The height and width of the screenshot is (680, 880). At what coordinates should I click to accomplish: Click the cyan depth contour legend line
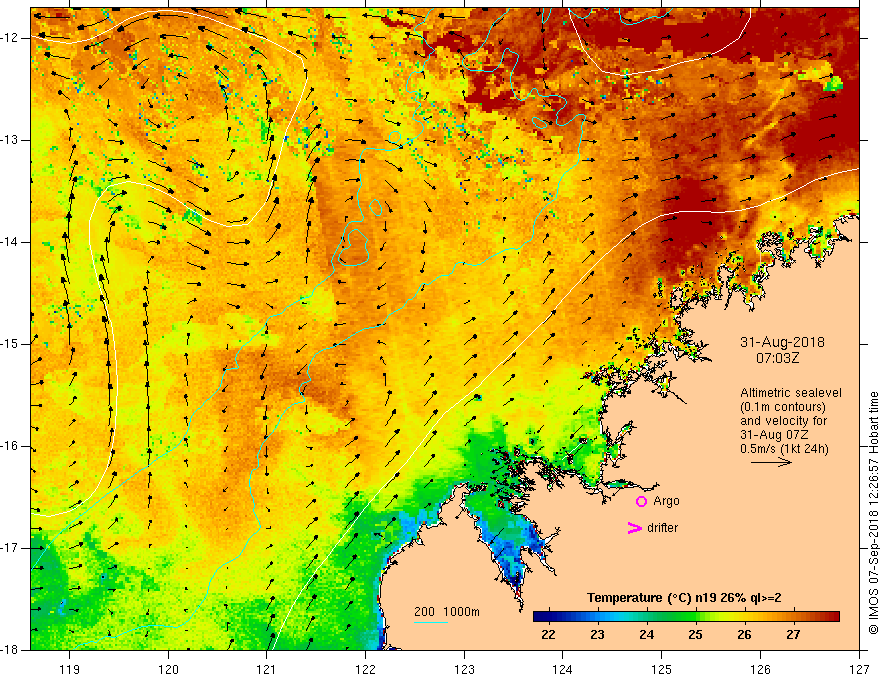pos(431,622)
